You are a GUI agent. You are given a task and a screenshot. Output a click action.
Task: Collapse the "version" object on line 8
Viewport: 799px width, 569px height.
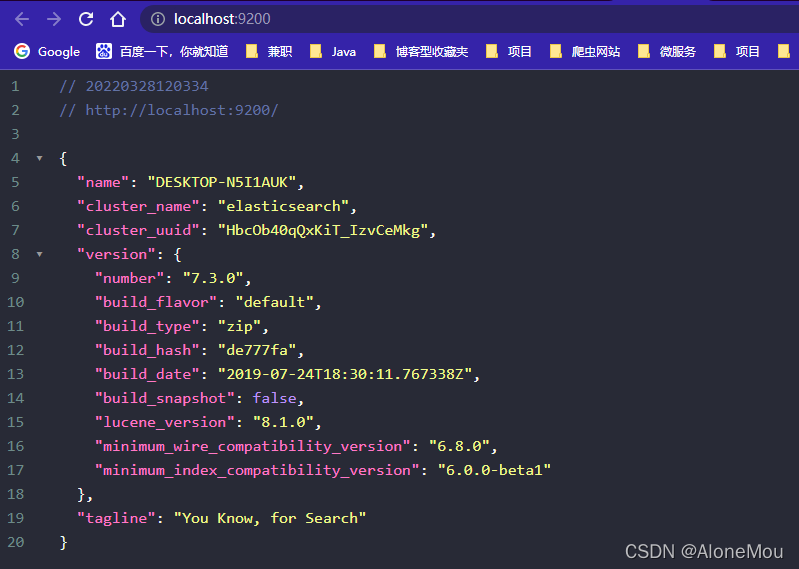(40, 254)
